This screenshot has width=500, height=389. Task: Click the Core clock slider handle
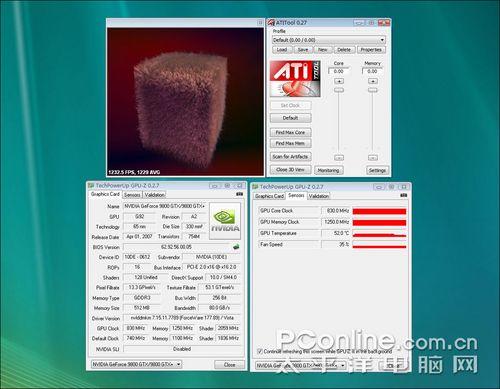point(339,90)
